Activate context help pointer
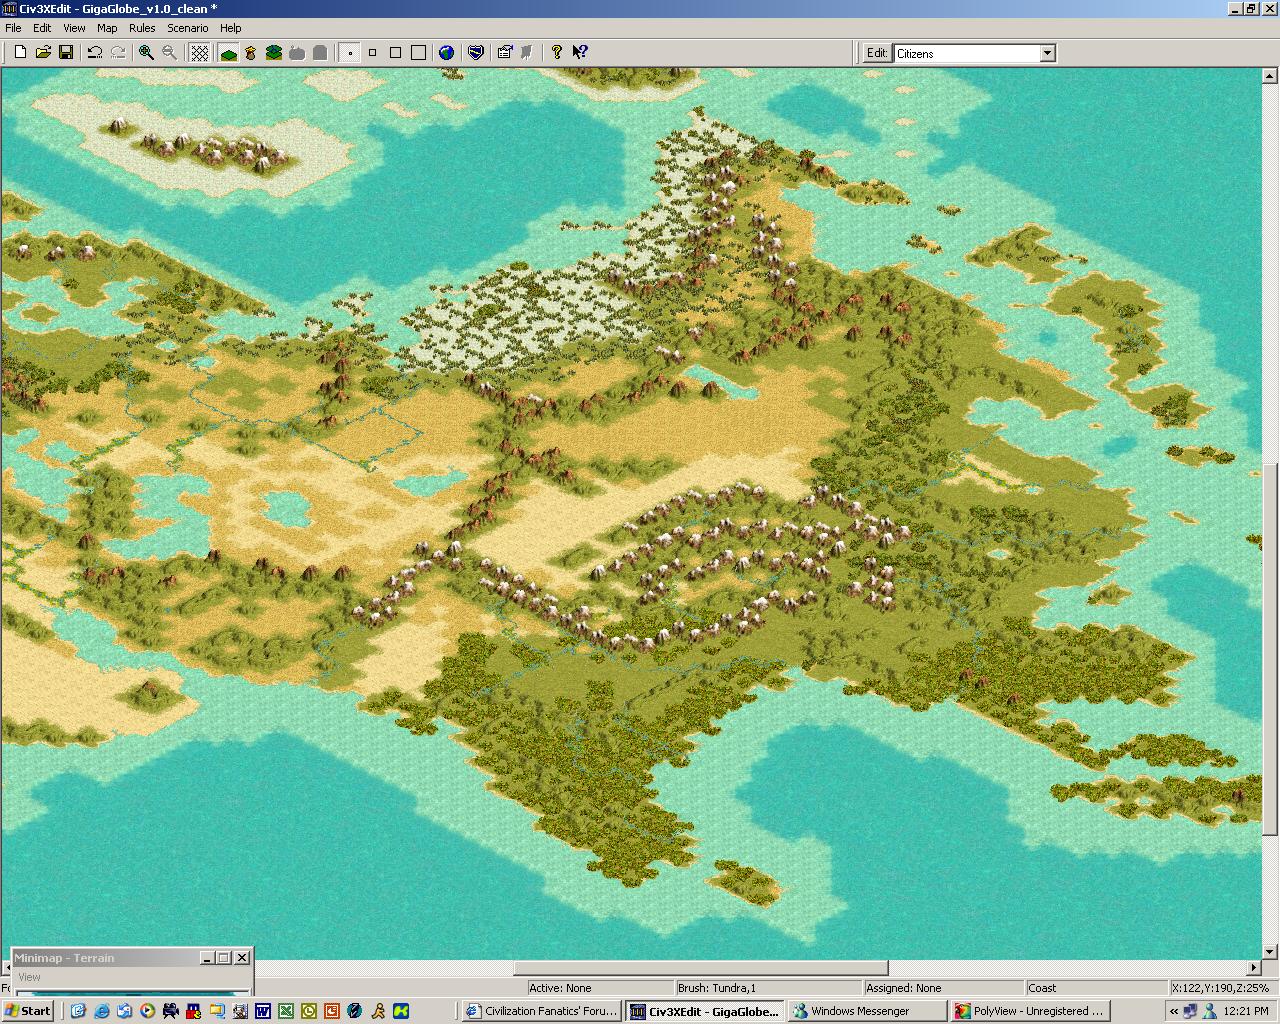 pyautogui.click(x=580, y=53)
